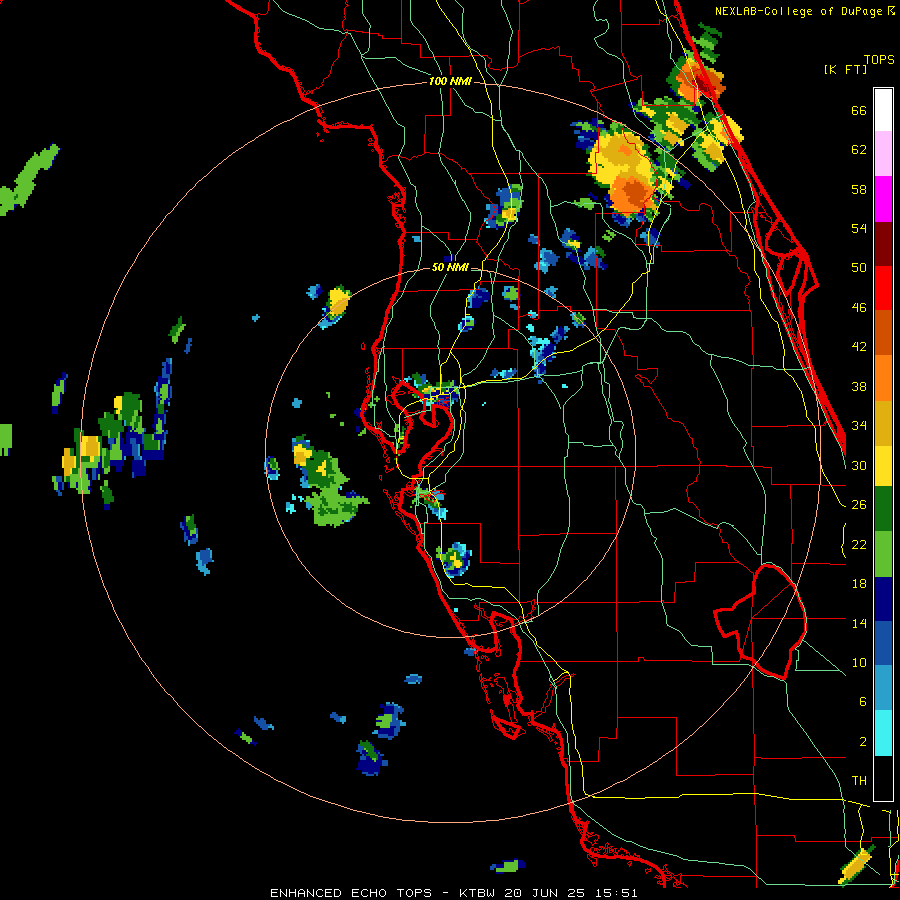The width and height of the screenshot is (900, 900).
Task: Select the maroon legend color block
Action: point(883,244)
